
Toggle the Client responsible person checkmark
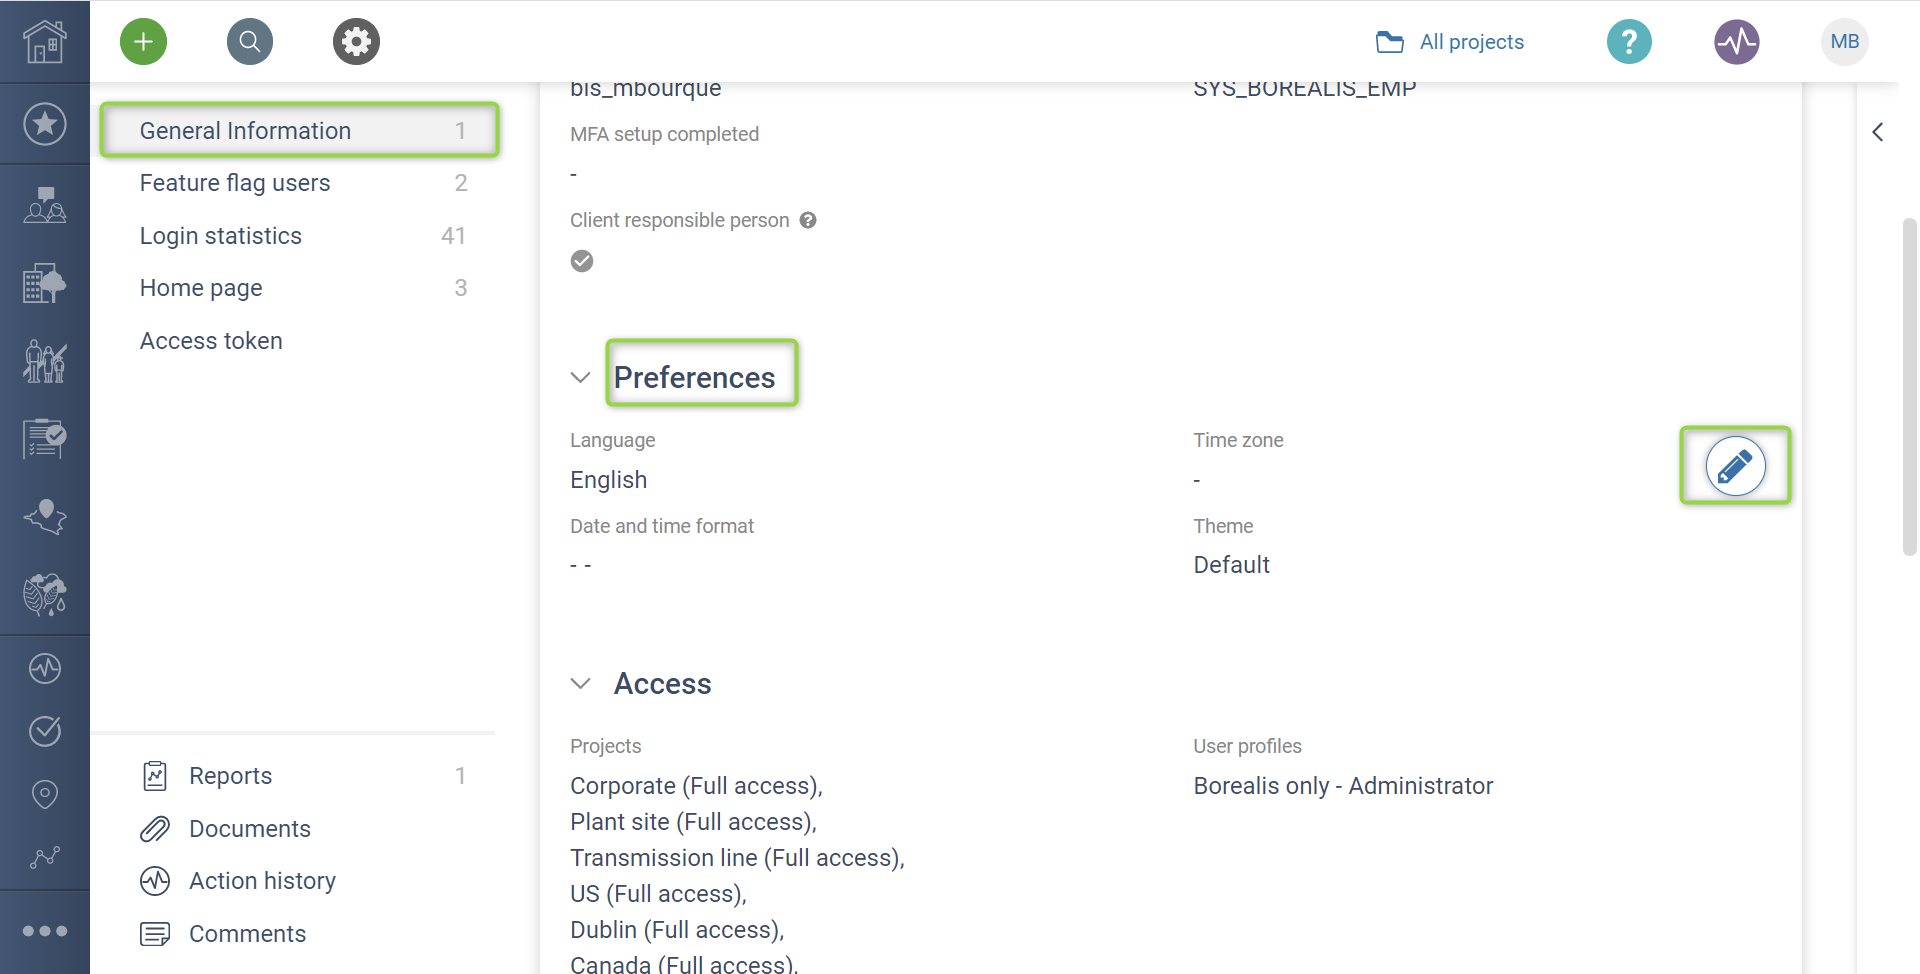click(582, 261)
